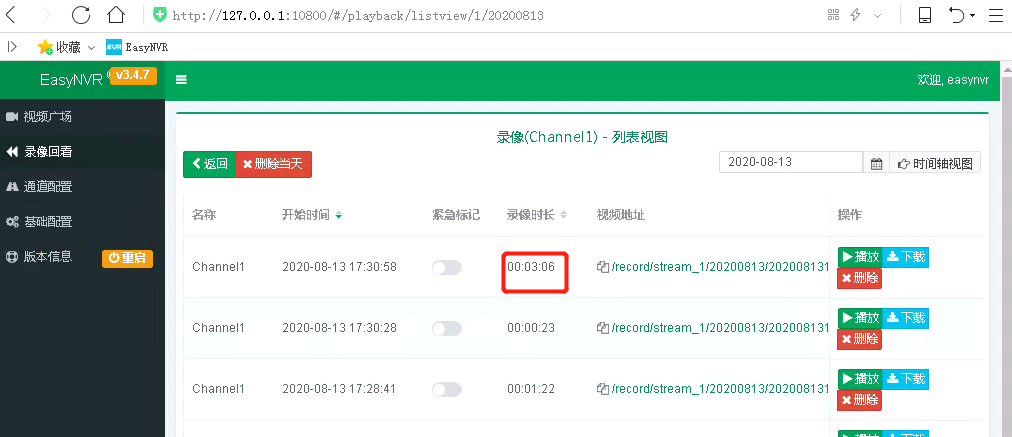Click the lightning speed-mode icon

856,15
